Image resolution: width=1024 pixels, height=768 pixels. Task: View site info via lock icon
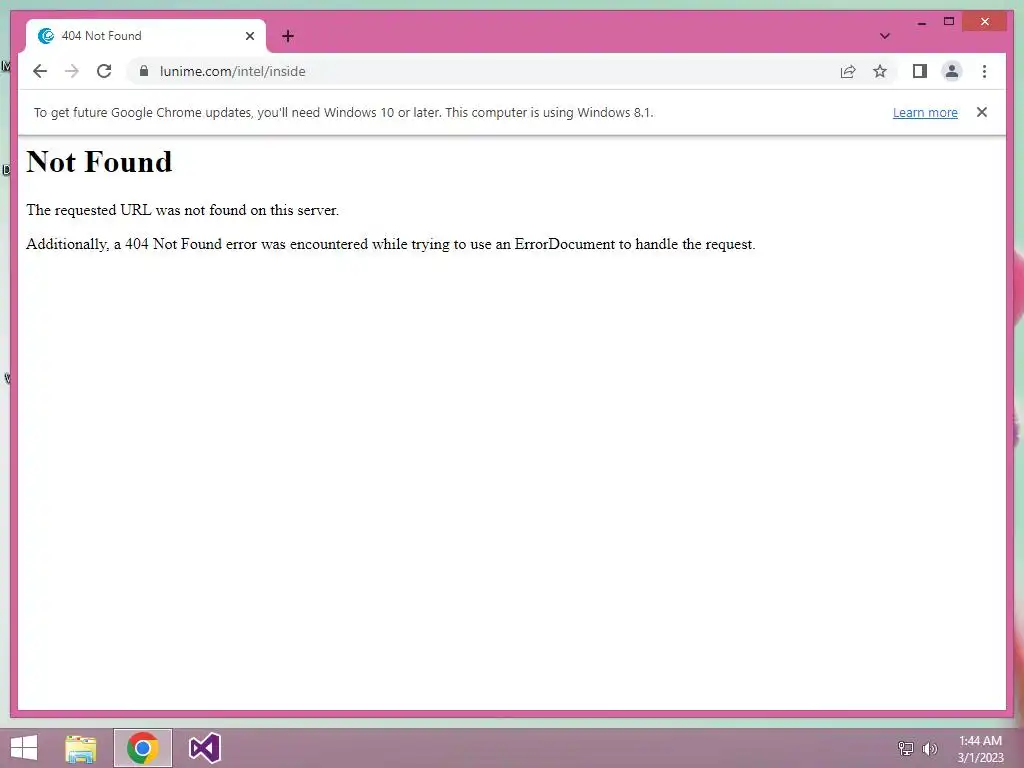(144, 71)
